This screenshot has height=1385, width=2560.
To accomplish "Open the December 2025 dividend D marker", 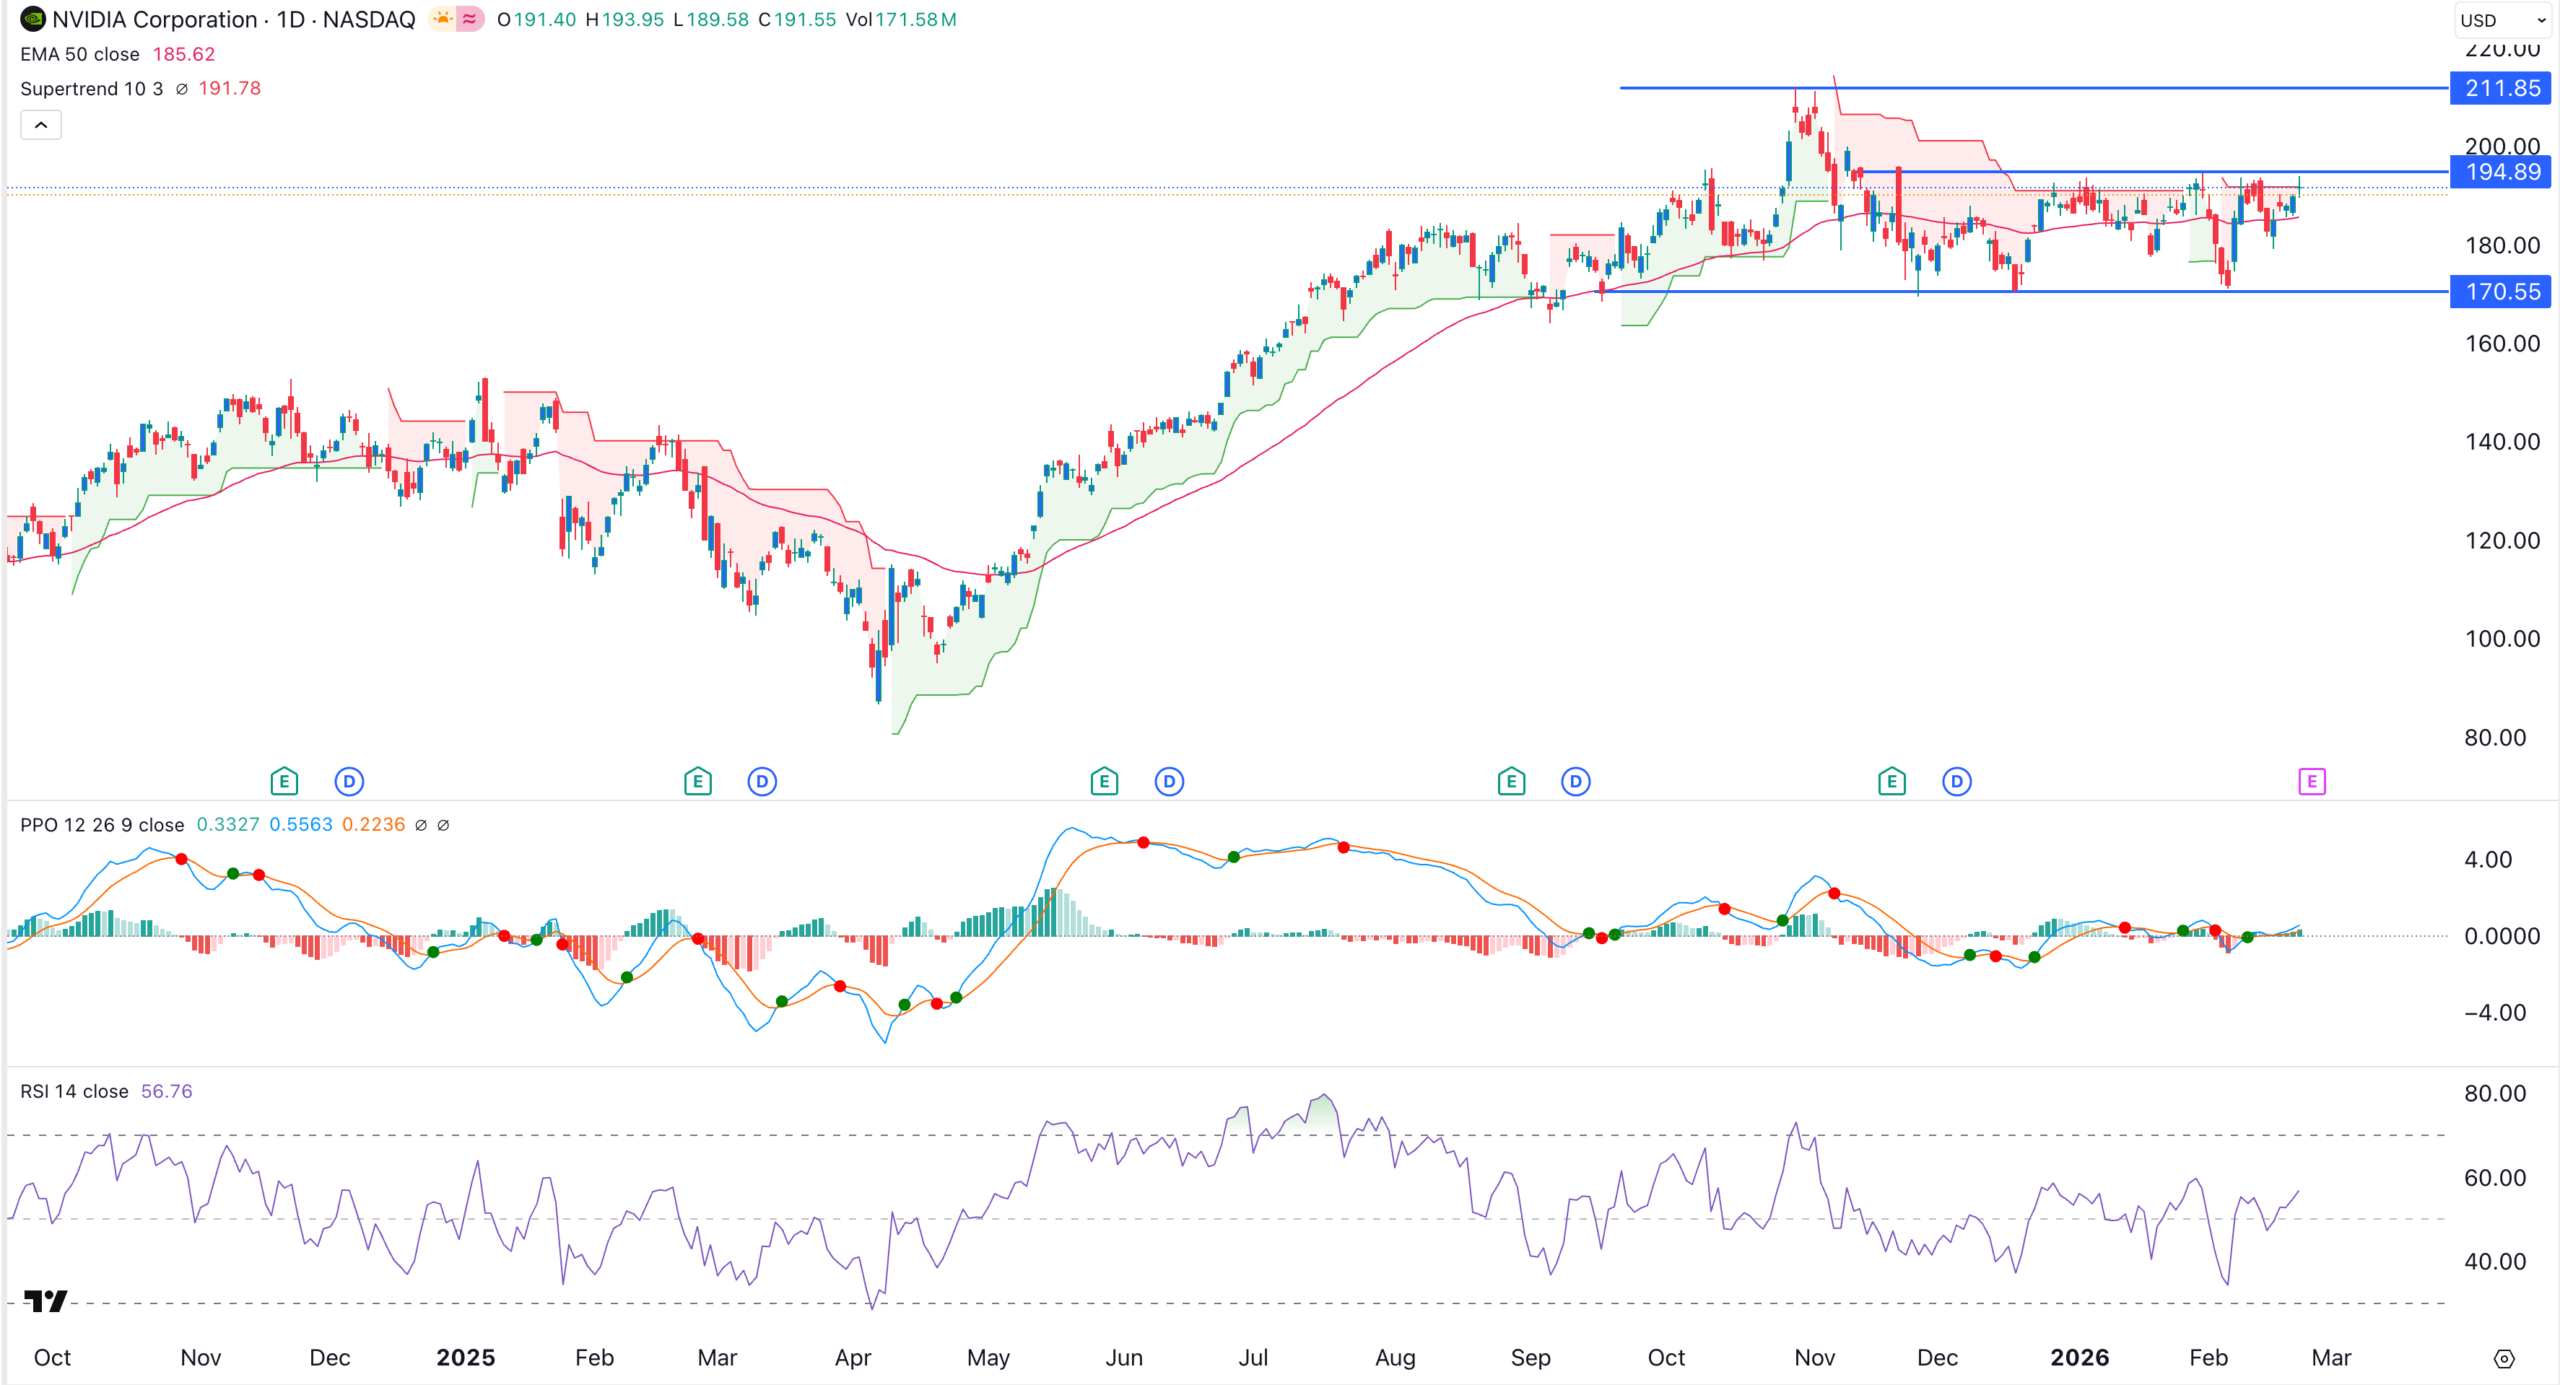I will (x=1957, y=781).
